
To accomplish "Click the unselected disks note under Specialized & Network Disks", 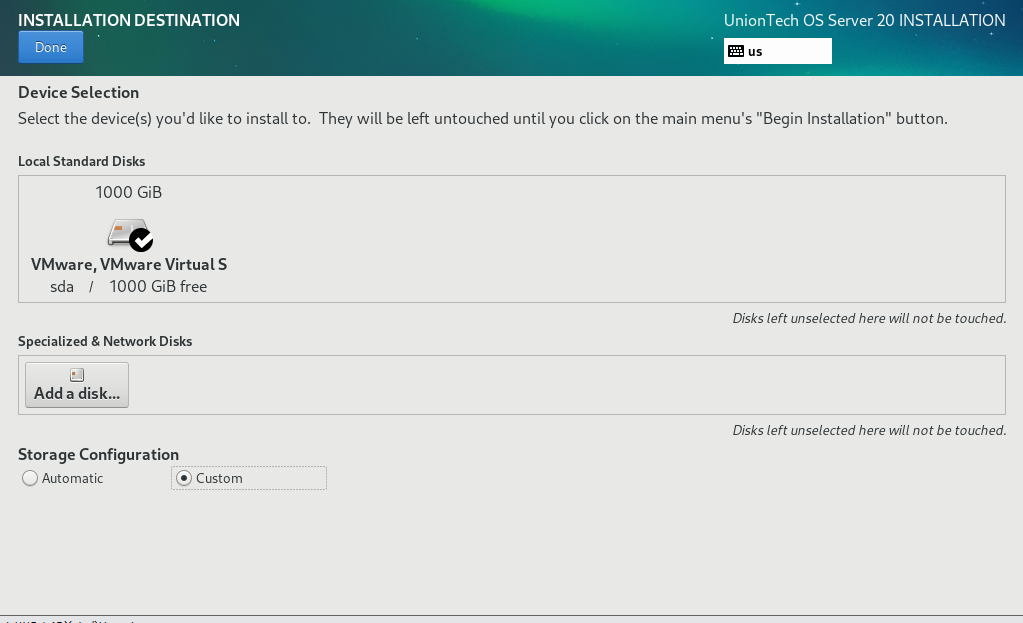I will 869,431.
